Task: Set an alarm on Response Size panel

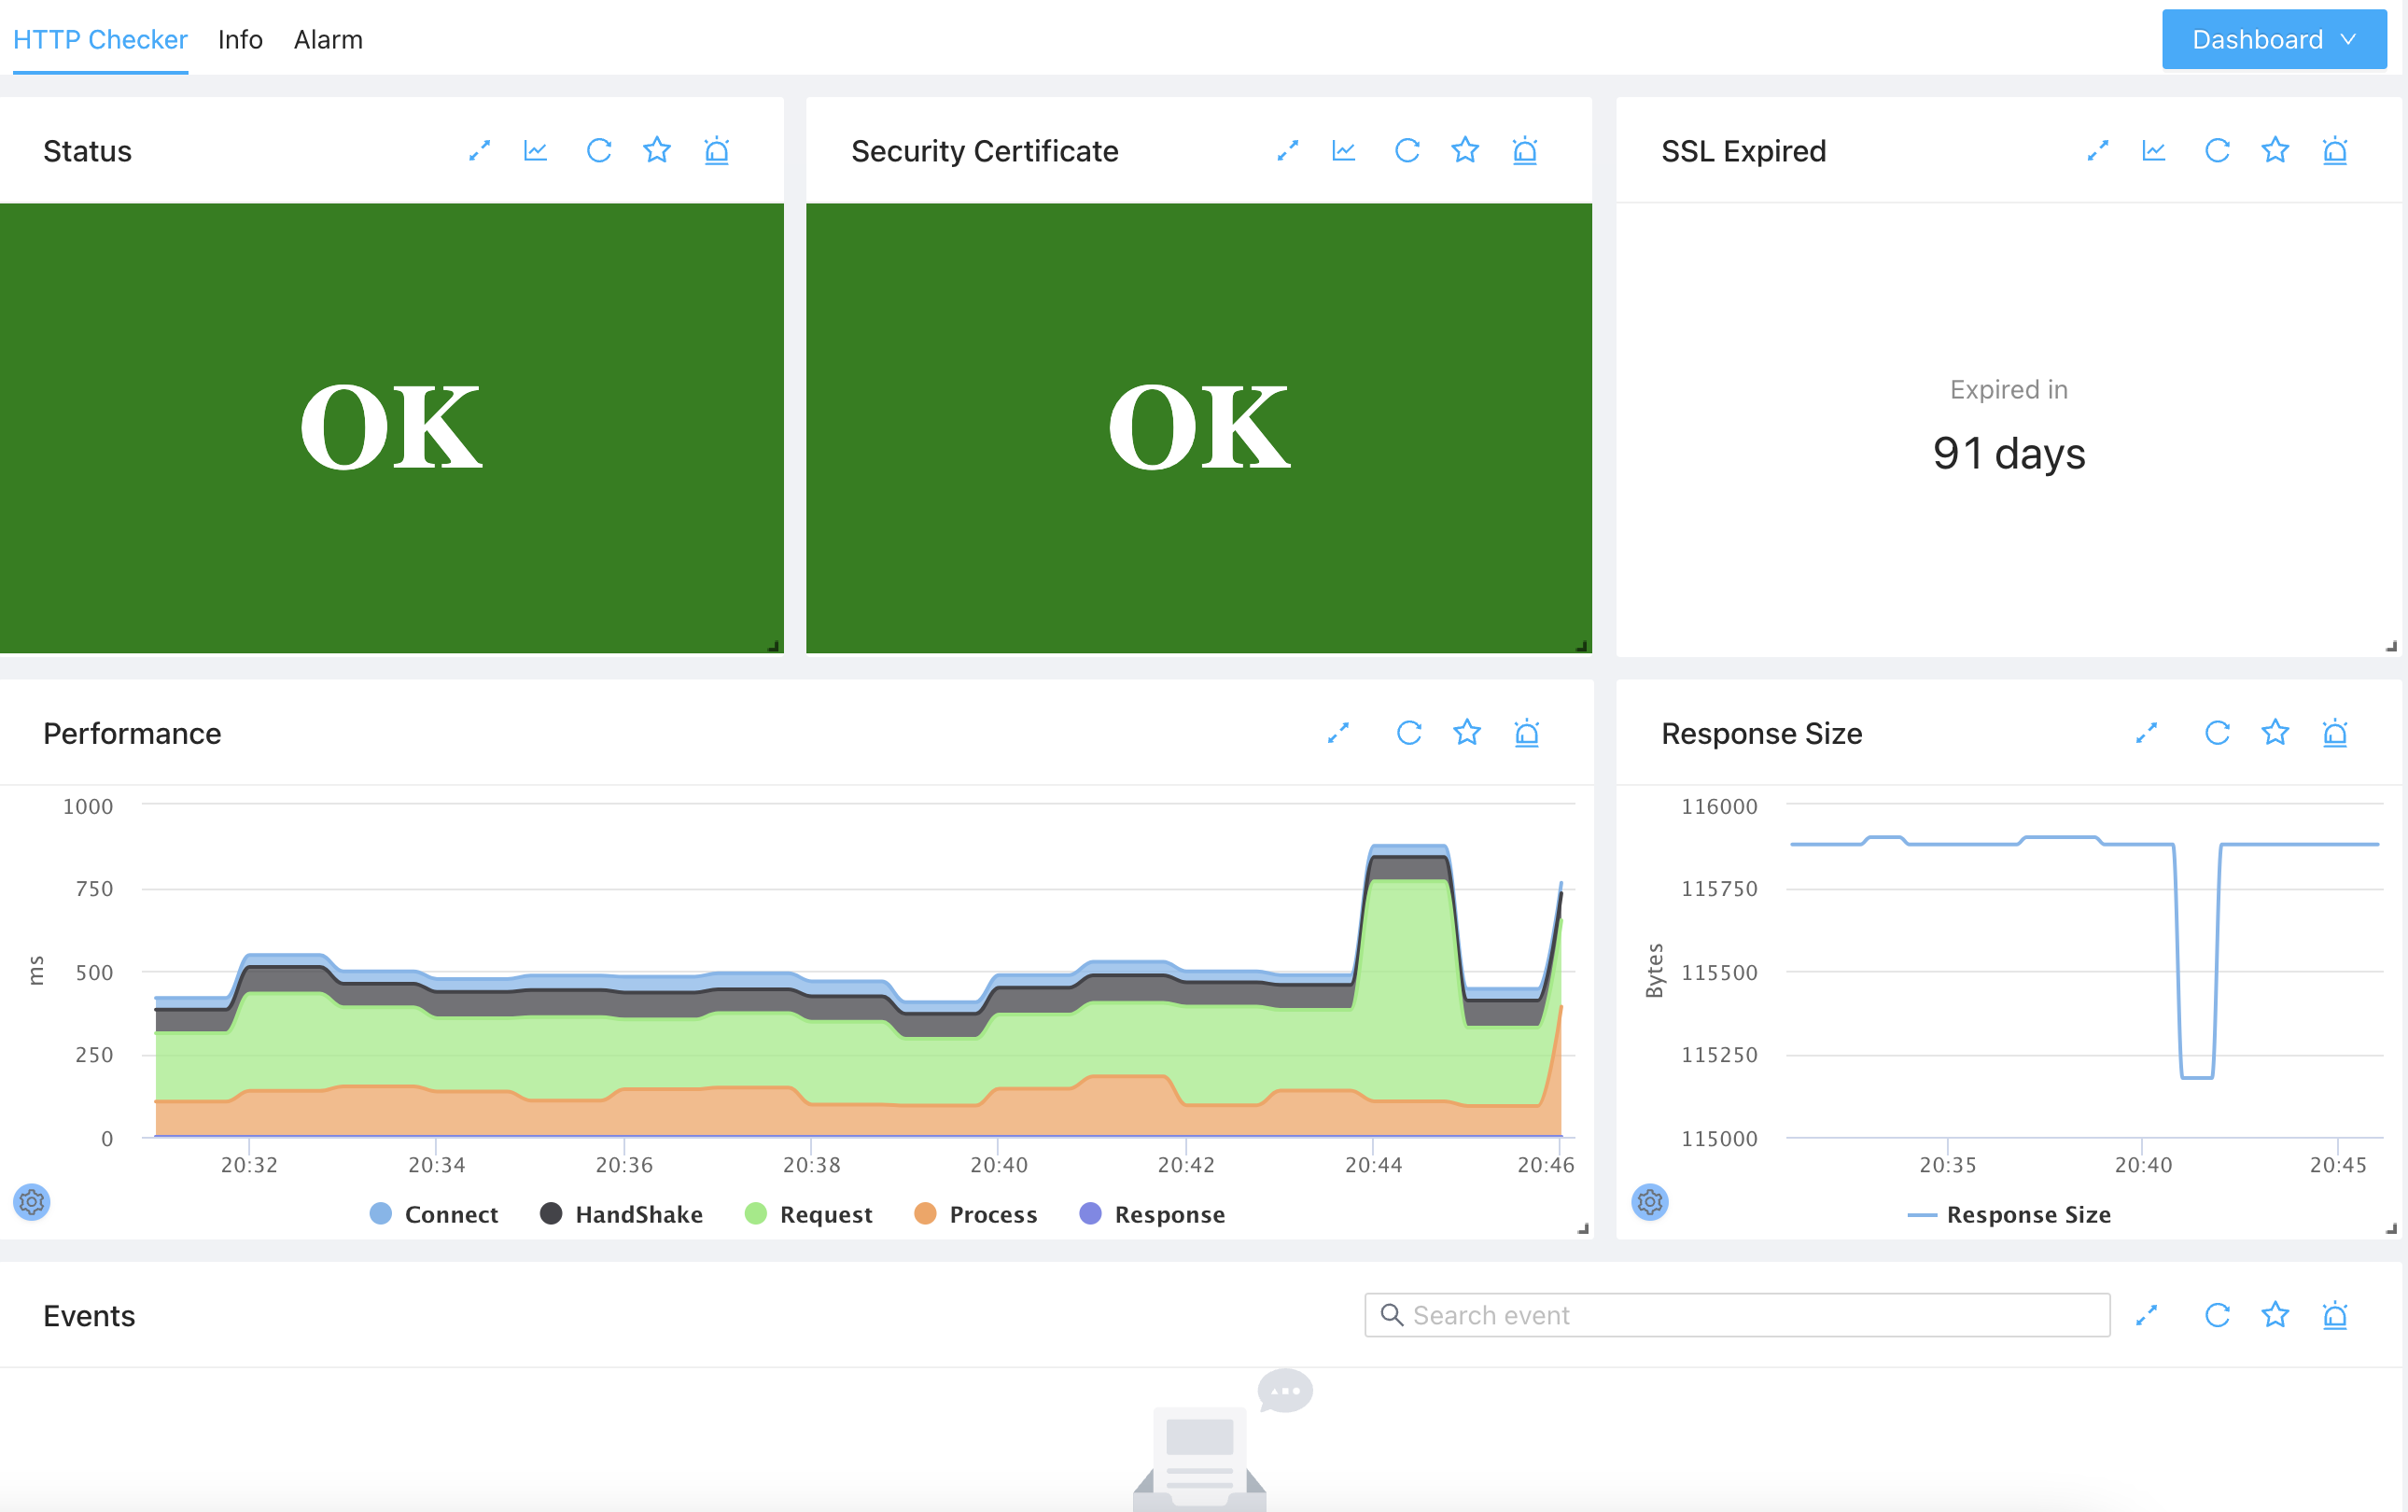Action: point(2334,733)
